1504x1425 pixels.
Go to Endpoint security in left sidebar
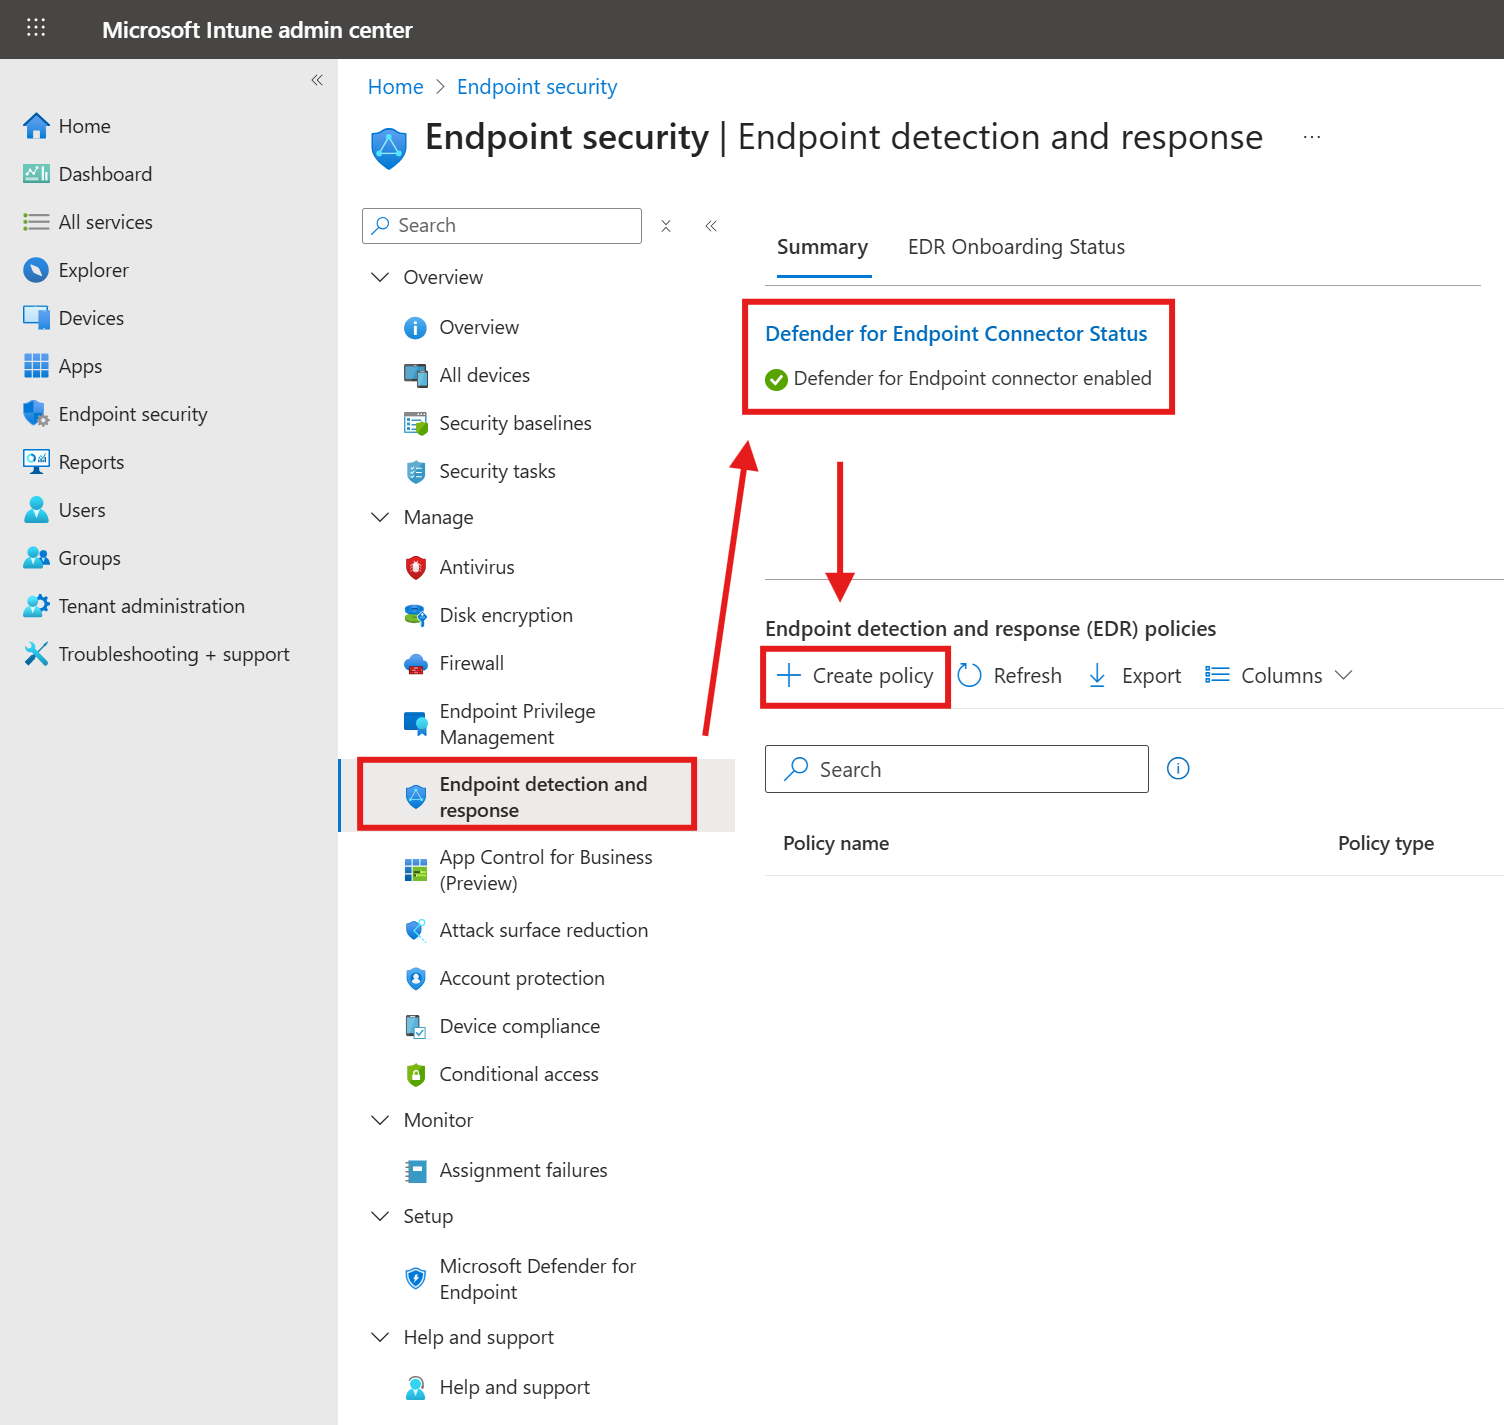point(133,414)
